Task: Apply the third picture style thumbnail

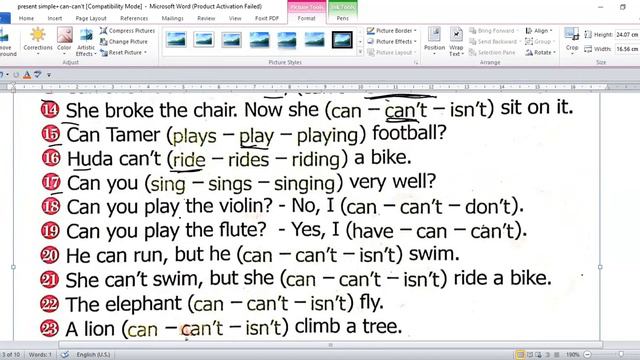Action: tap(231, 40)
